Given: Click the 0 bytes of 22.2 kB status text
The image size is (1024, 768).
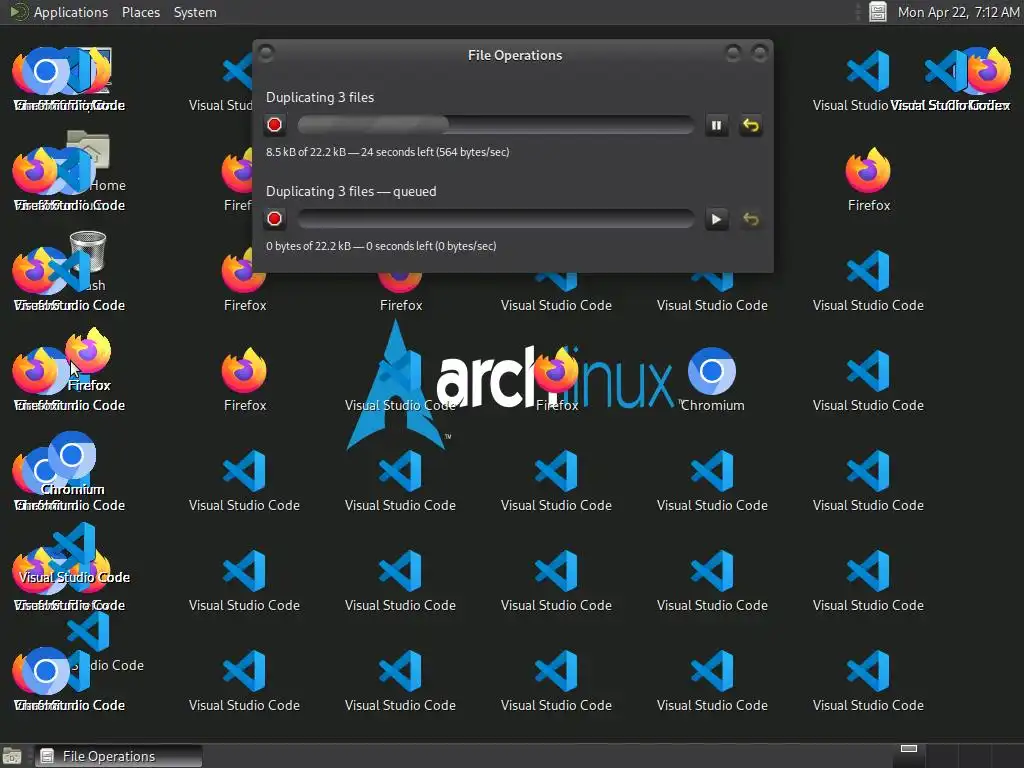Looking at the screenshot, I should (x=381, y=246).
